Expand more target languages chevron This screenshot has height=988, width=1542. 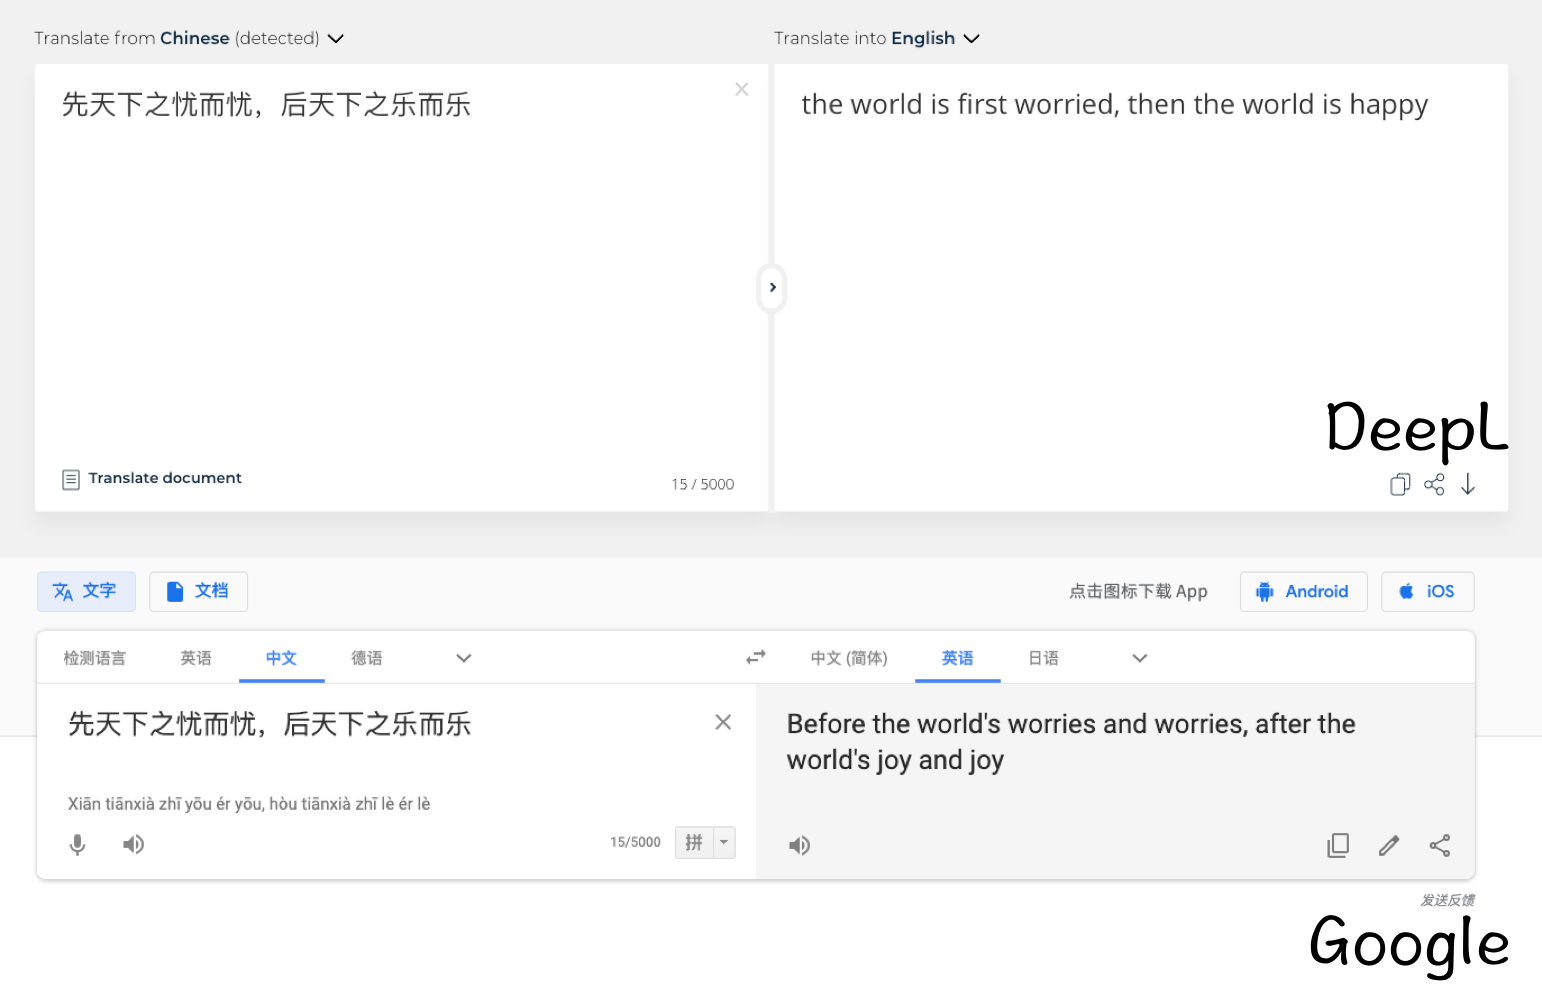click(1139, 658)
